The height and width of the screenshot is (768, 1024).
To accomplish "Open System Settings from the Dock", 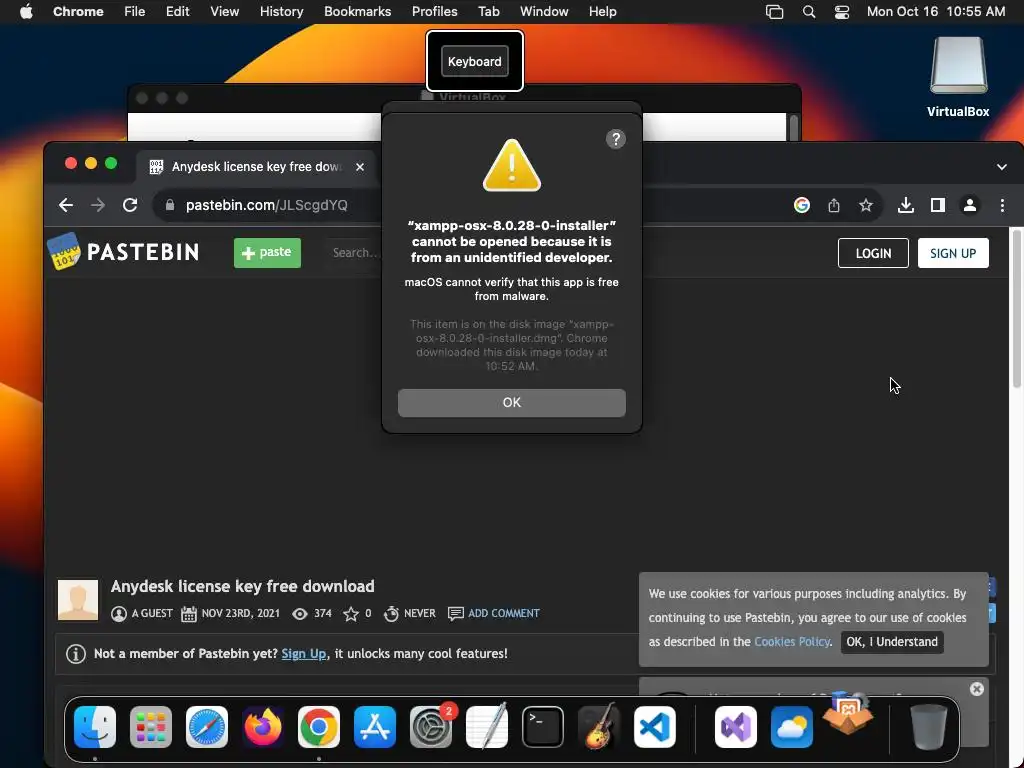I will pyautogui.click(x=431, y=727).
